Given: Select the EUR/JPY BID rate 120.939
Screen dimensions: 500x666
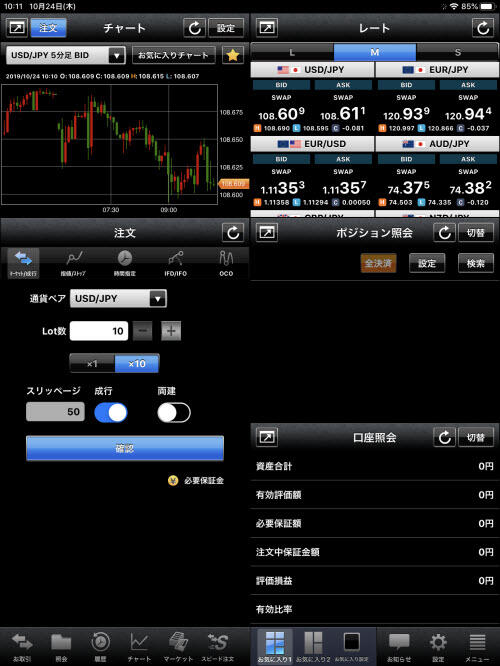Looking at the screenshot, I should (406, 114).
